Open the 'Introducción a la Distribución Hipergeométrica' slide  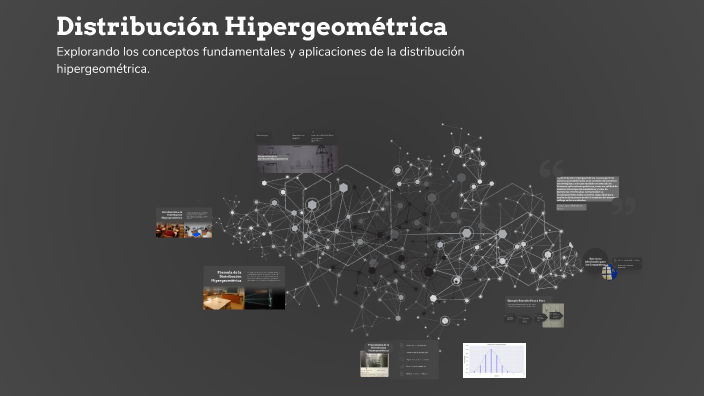point(184,223)
